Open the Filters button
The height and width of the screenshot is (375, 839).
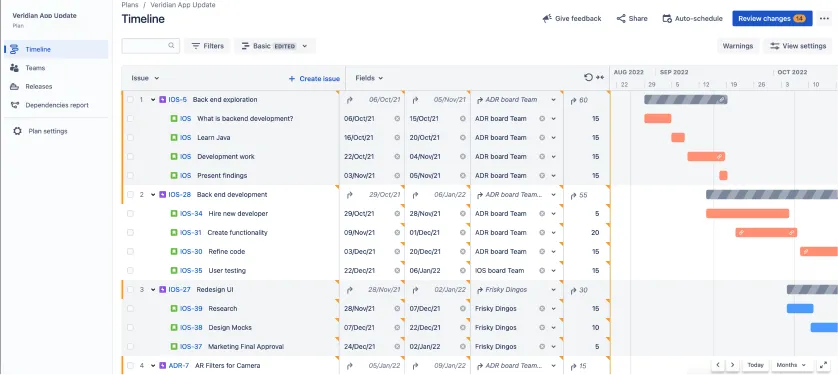click(x=208, y=46)
